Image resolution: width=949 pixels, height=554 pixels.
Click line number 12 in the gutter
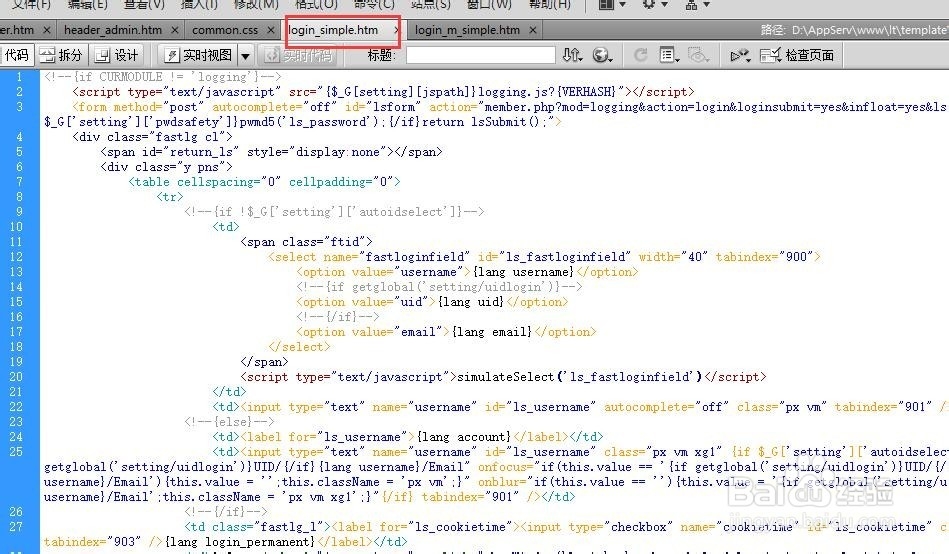click(x=16, y=257)
